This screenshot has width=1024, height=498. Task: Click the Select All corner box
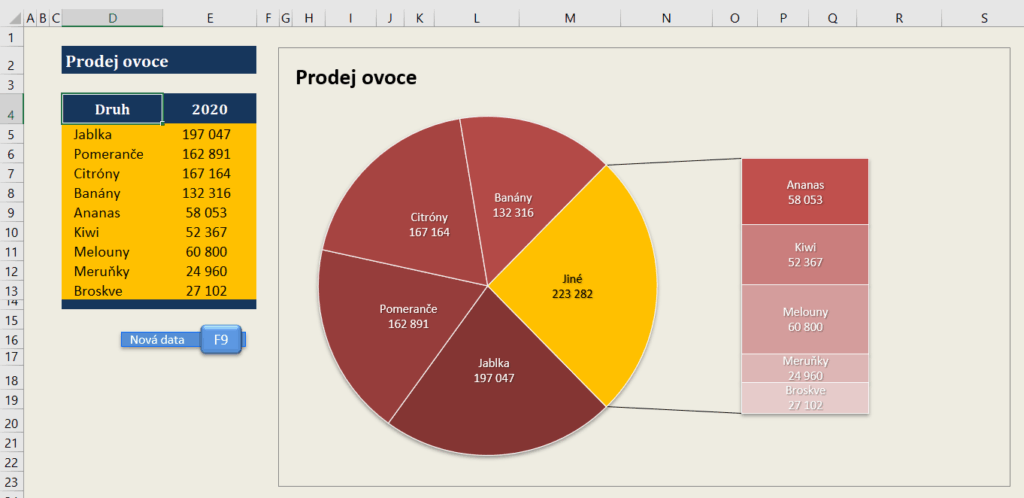12,18
